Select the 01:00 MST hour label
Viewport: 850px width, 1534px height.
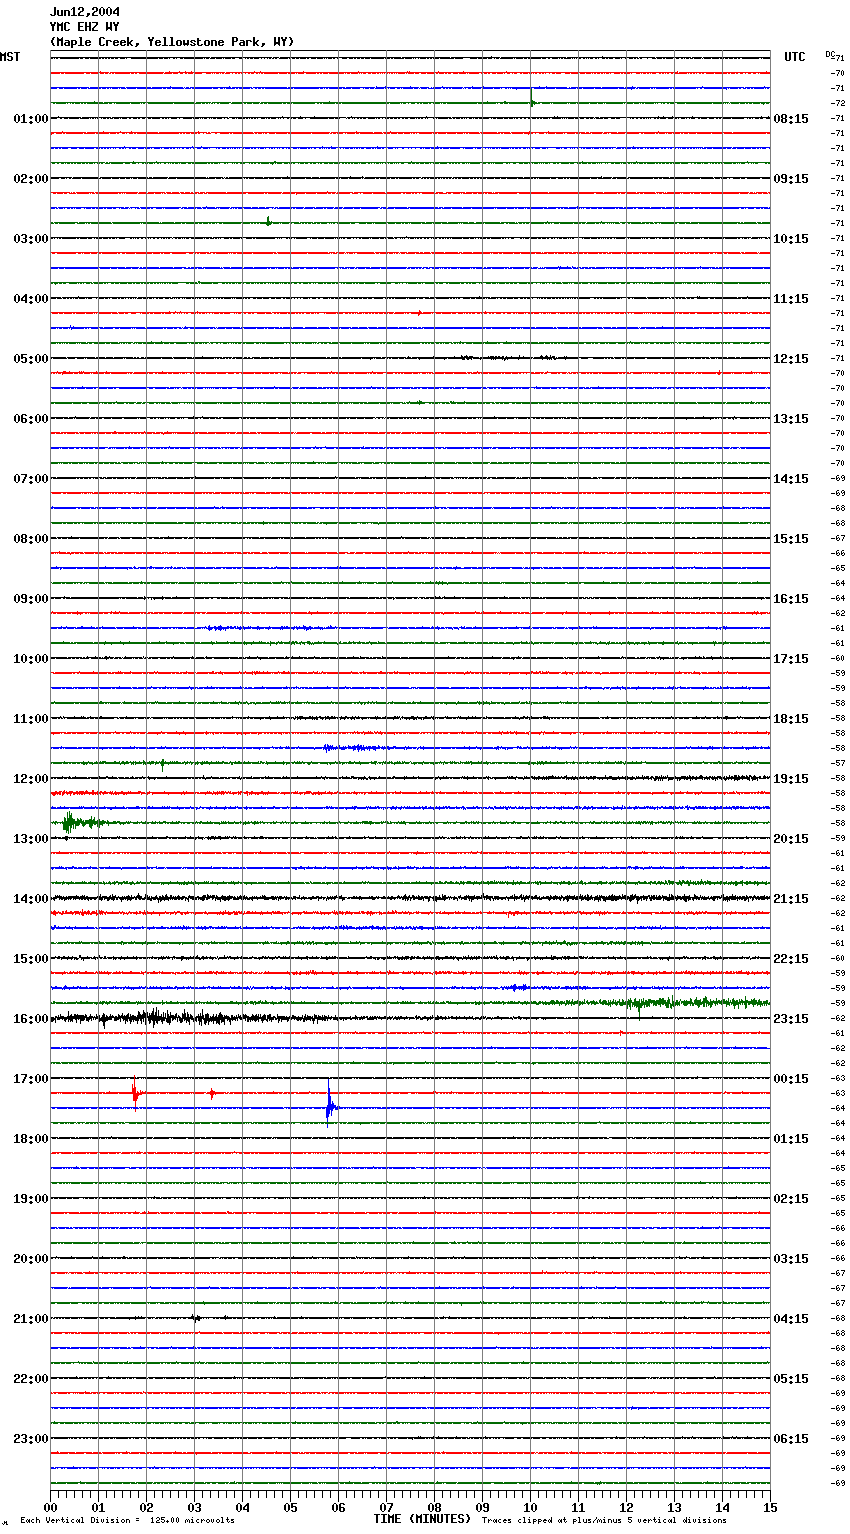(x=30, y=119)
